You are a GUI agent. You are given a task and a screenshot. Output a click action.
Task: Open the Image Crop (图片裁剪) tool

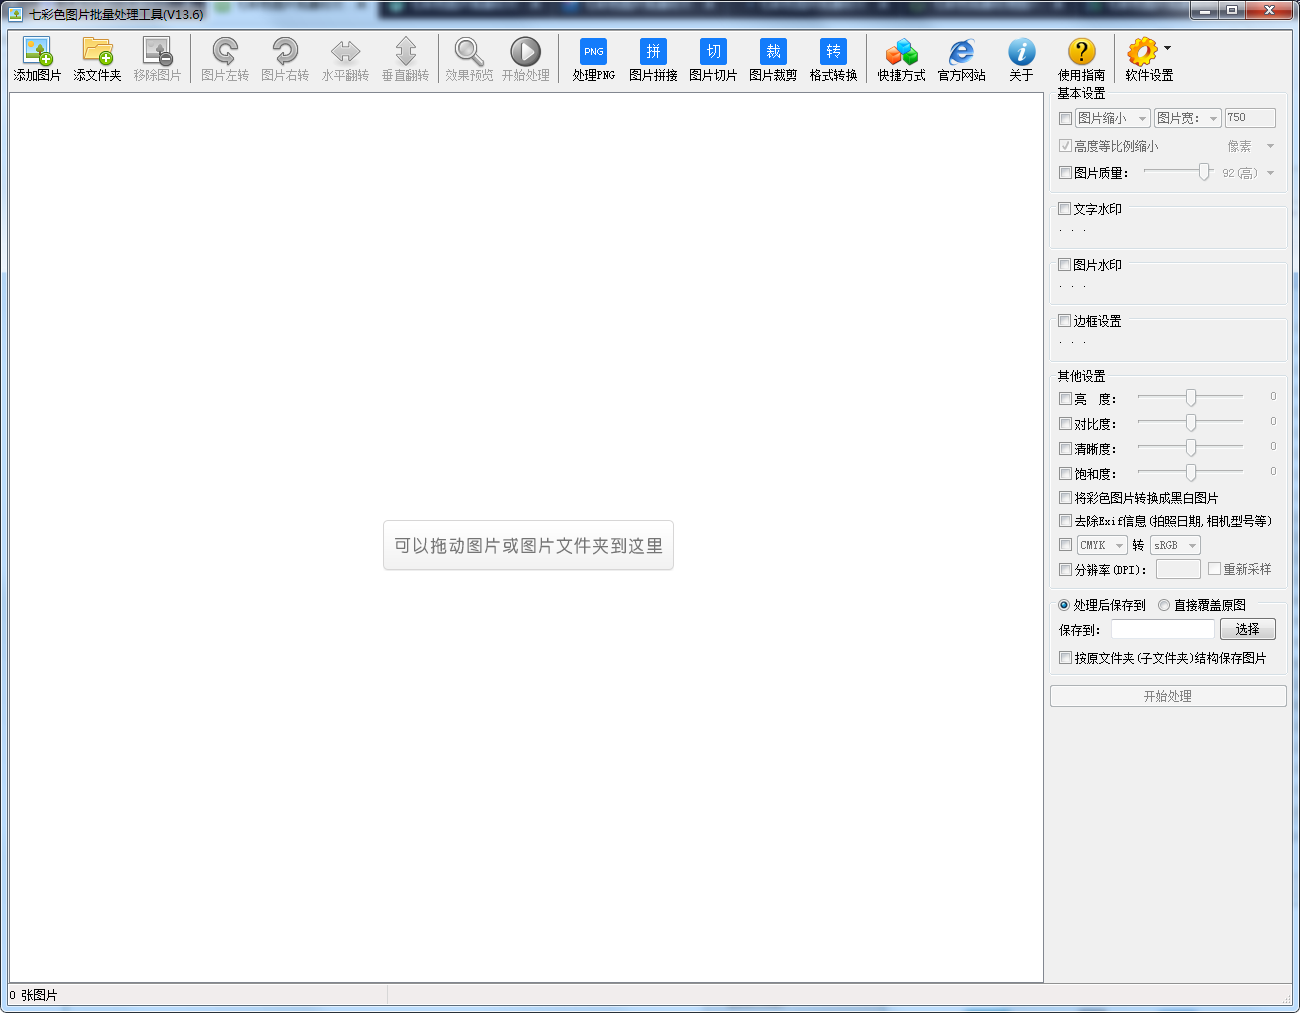click(773, 52)
